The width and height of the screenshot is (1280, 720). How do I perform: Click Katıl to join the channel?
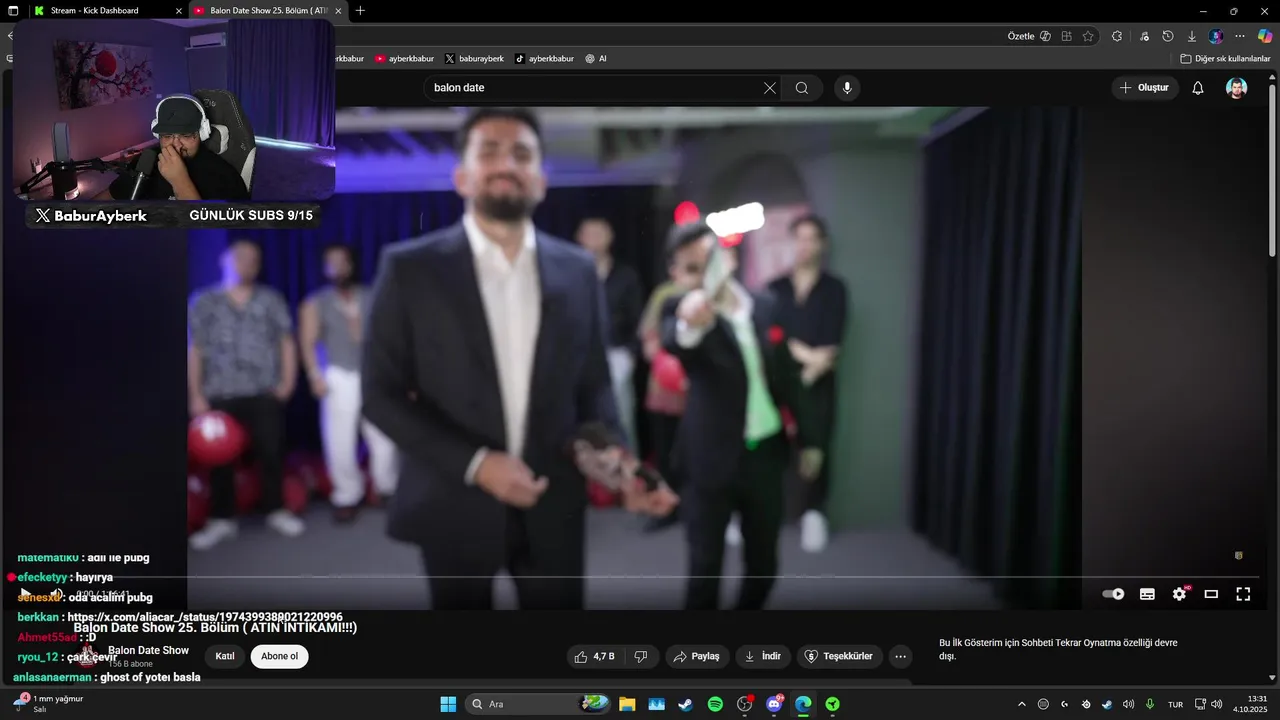pos(225,656)
